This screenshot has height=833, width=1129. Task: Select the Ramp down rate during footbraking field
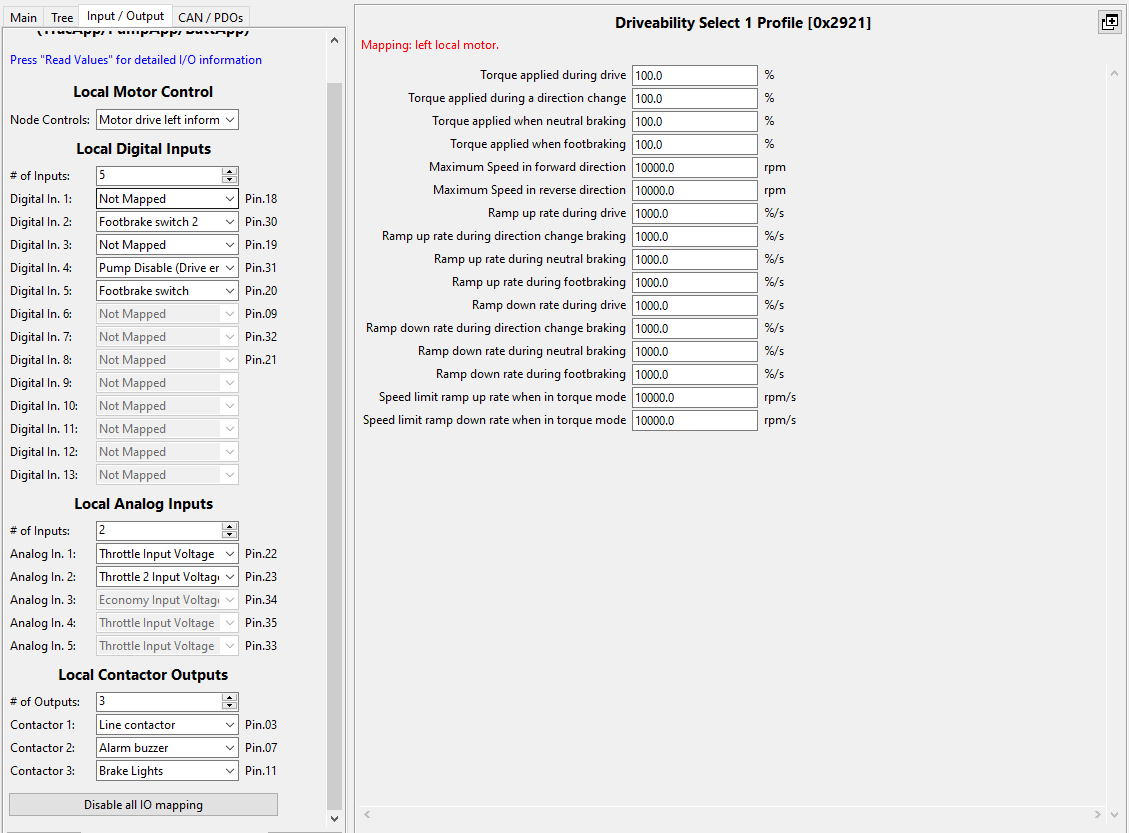(x=695, y=375)
